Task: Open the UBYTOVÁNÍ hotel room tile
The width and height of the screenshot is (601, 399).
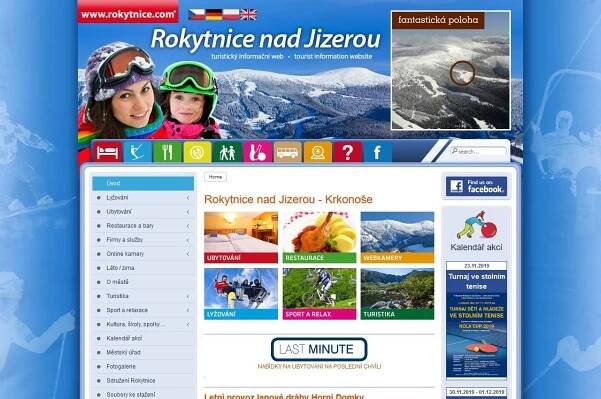Action: point(241,238)
